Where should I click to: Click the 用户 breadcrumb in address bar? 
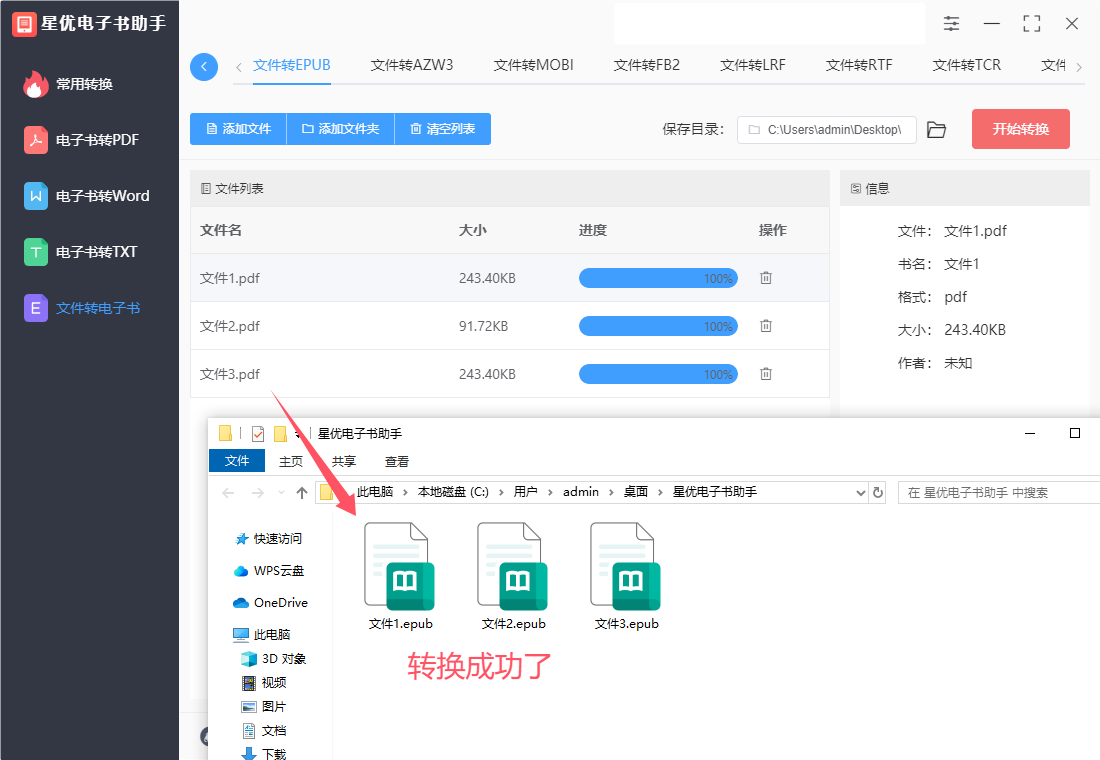(x=525, y=492)
